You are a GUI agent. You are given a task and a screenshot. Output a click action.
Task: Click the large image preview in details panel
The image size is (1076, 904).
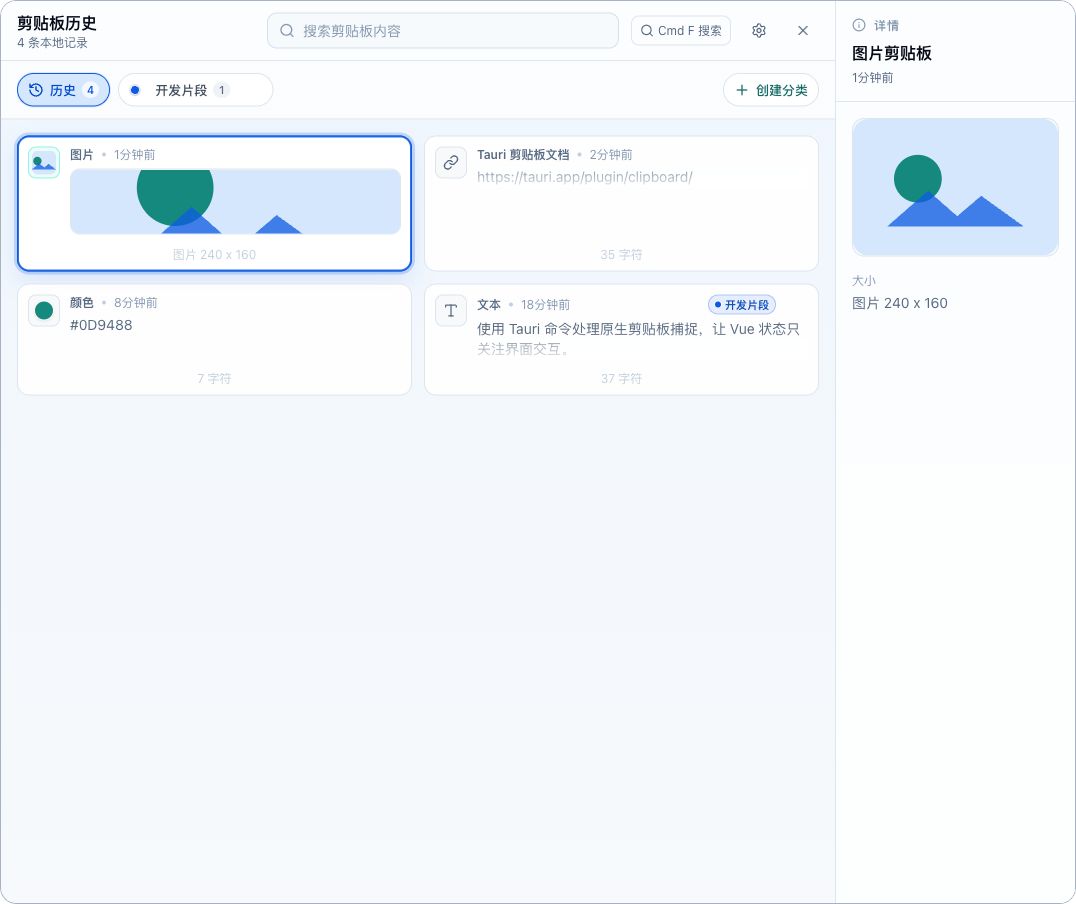tap(955, 187)
